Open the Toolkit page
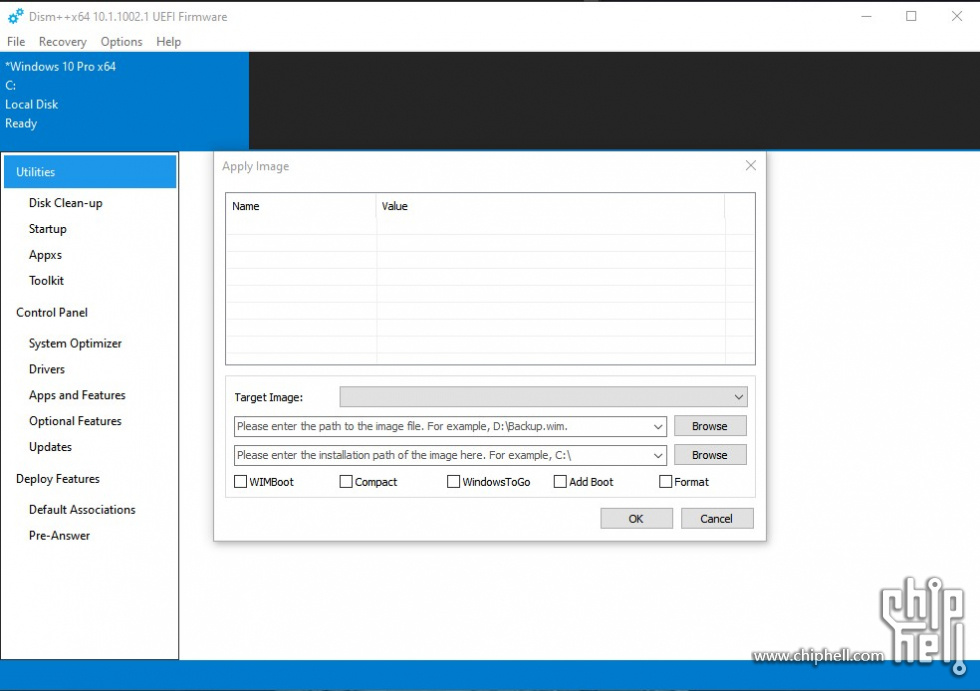The image size is (980, 691). pos(46,281)
